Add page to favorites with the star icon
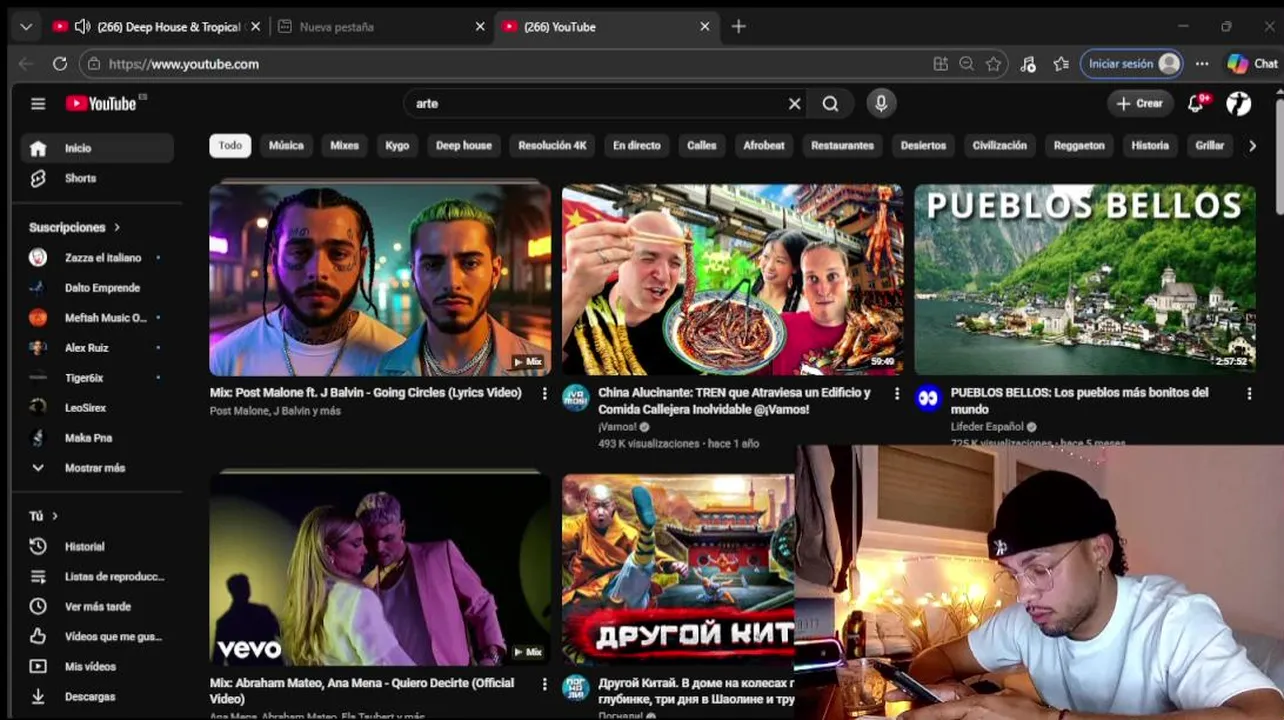Screen dimensions: 1284x720 [993, 64]
